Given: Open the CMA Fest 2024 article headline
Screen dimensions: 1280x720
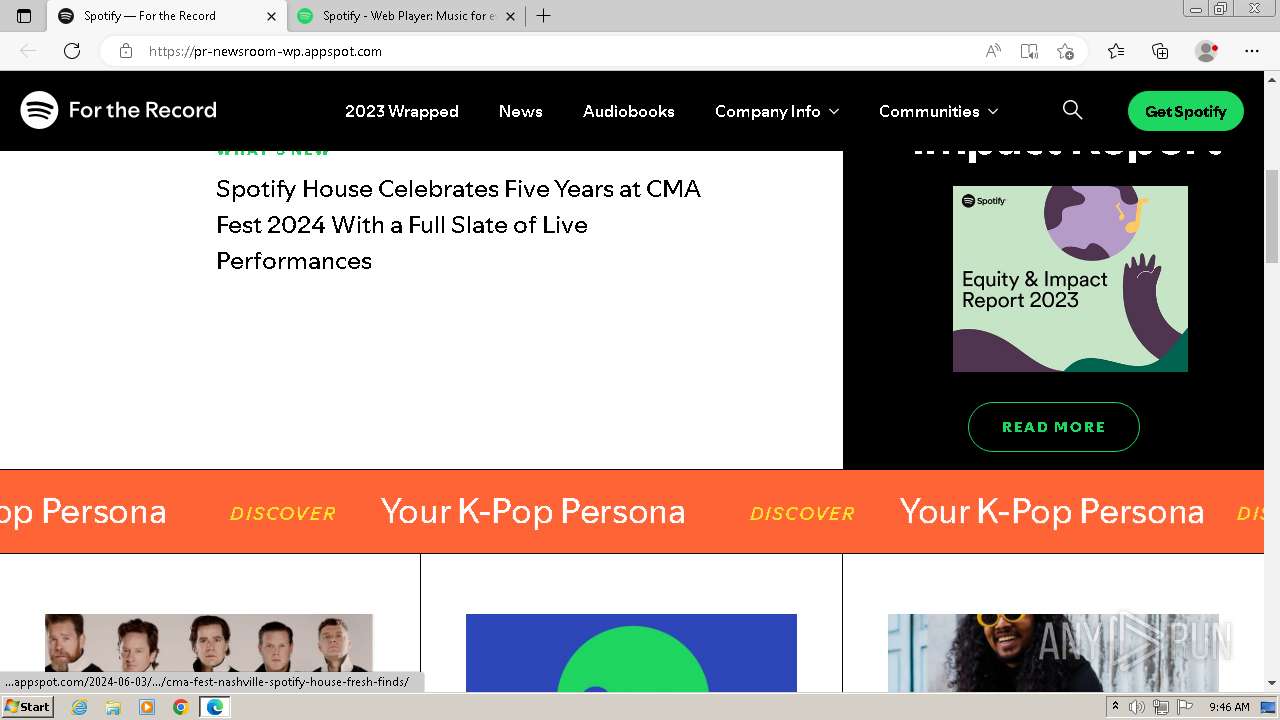Looking at the screenshot, I should [x=458, y=225].
